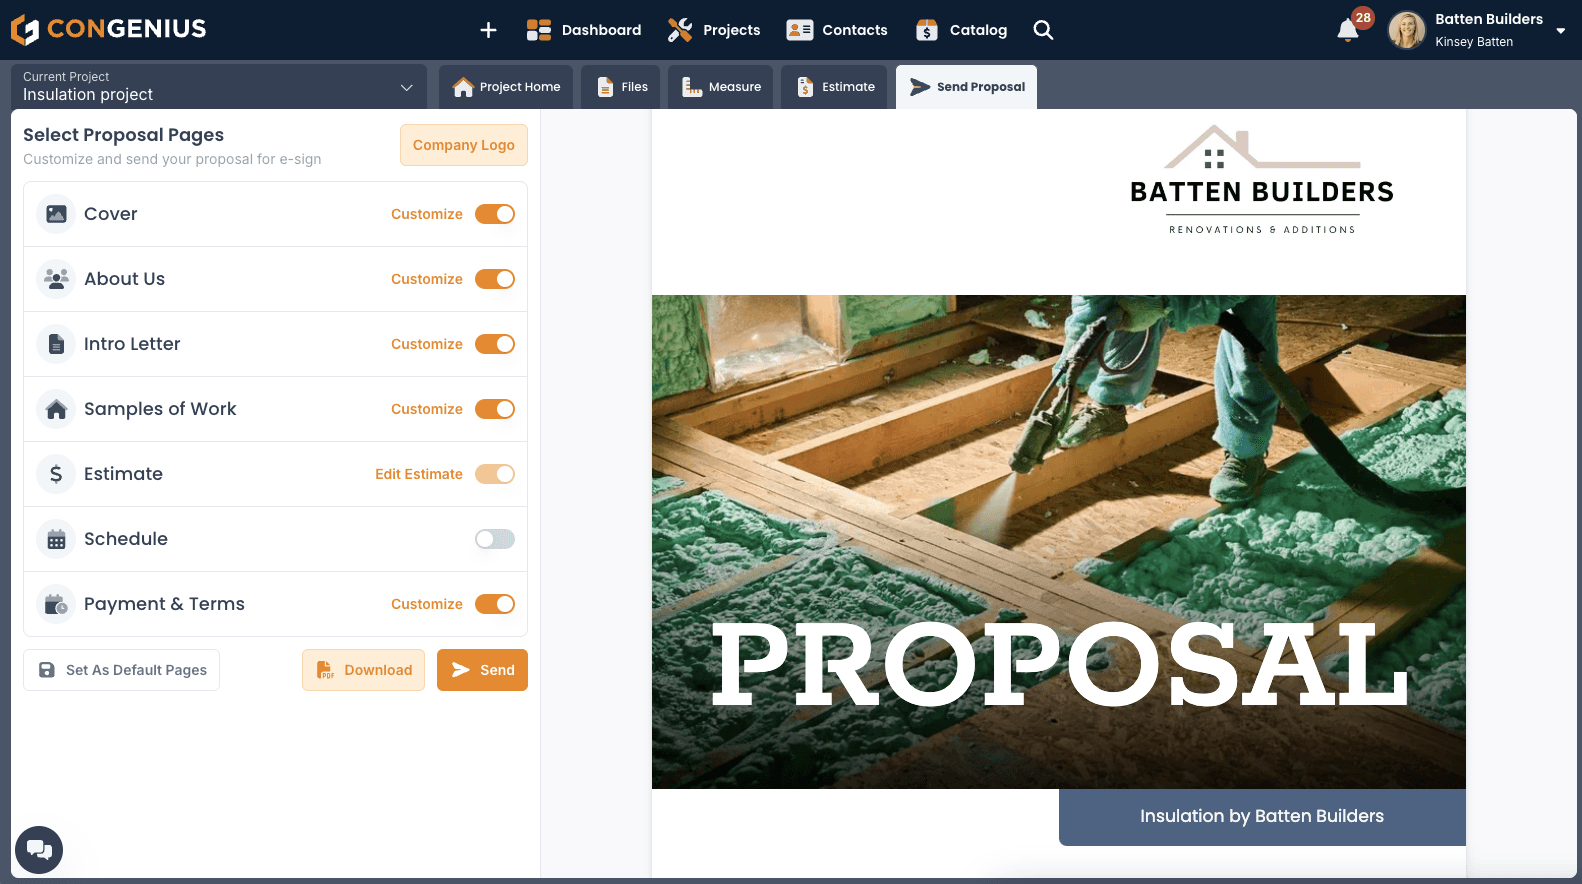Image resolution: width=1582 pixels, height=884 pixels.
Task: Customize the Payment & Terms page
Action: tap(427, 604)
